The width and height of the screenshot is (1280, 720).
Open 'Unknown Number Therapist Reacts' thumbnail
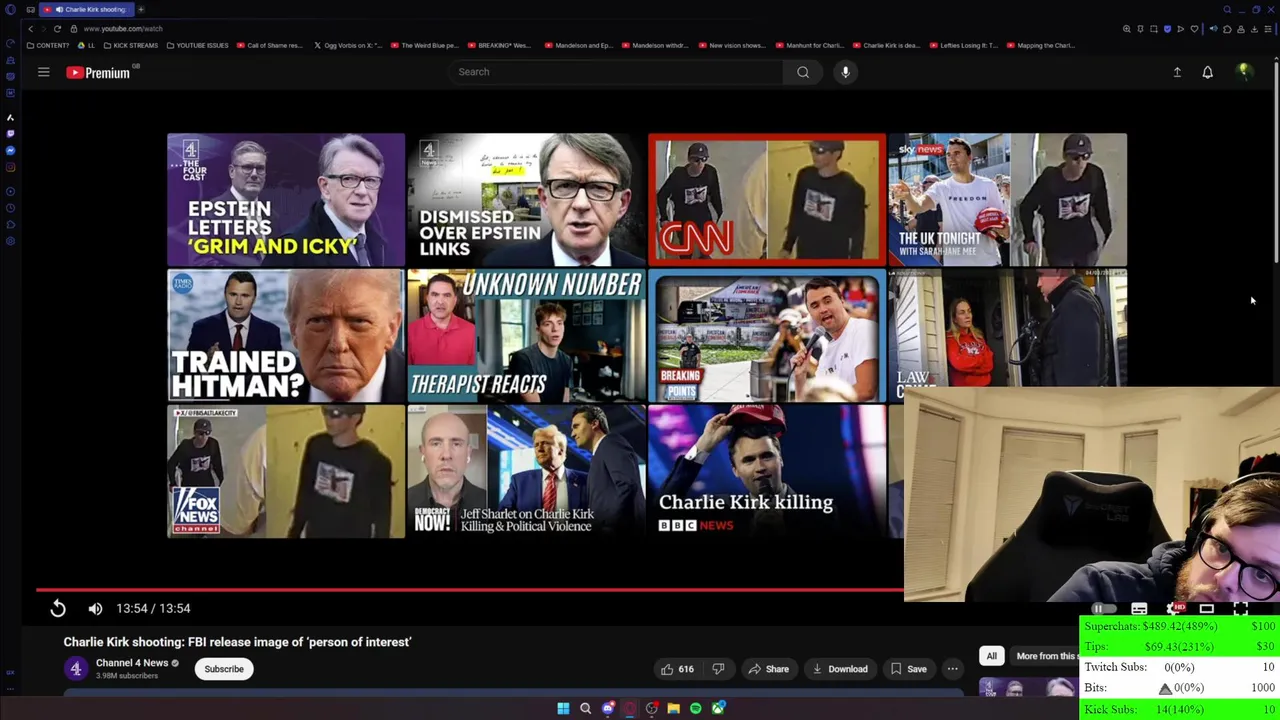click(526, 336)
